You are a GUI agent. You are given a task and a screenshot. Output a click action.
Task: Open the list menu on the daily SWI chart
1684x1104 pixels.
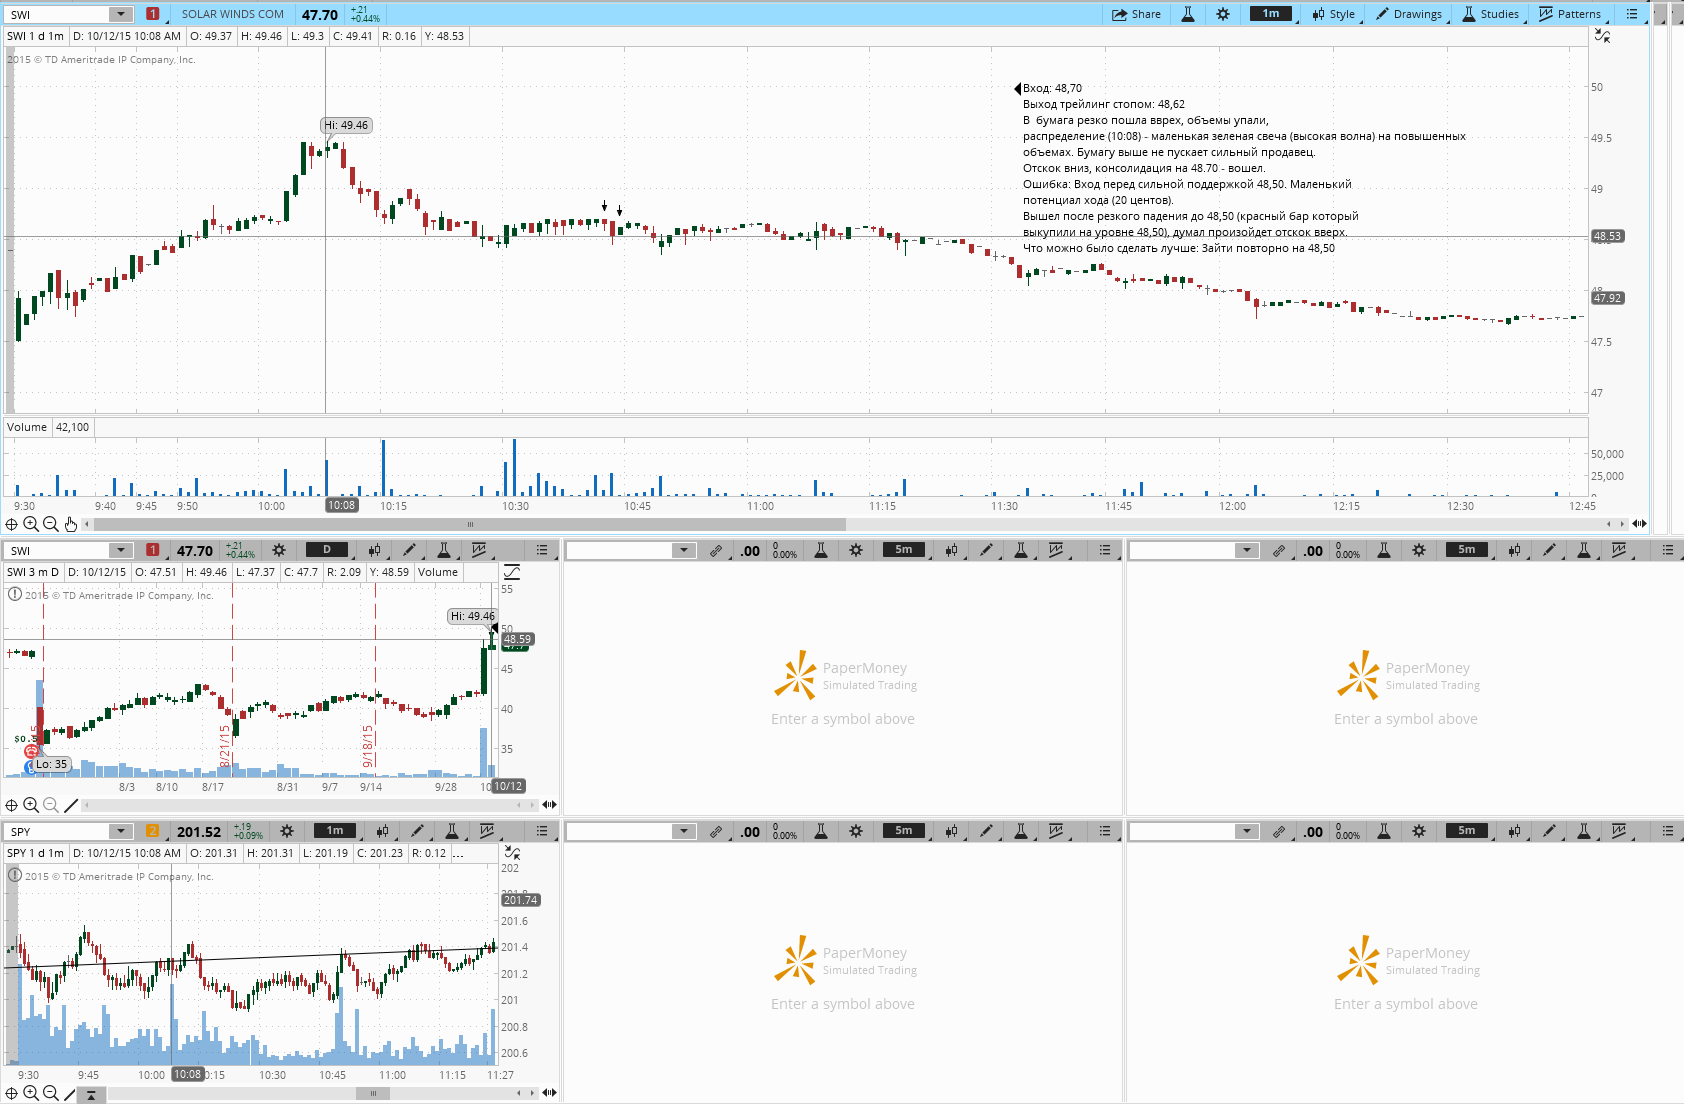click(x=542, y=550)
